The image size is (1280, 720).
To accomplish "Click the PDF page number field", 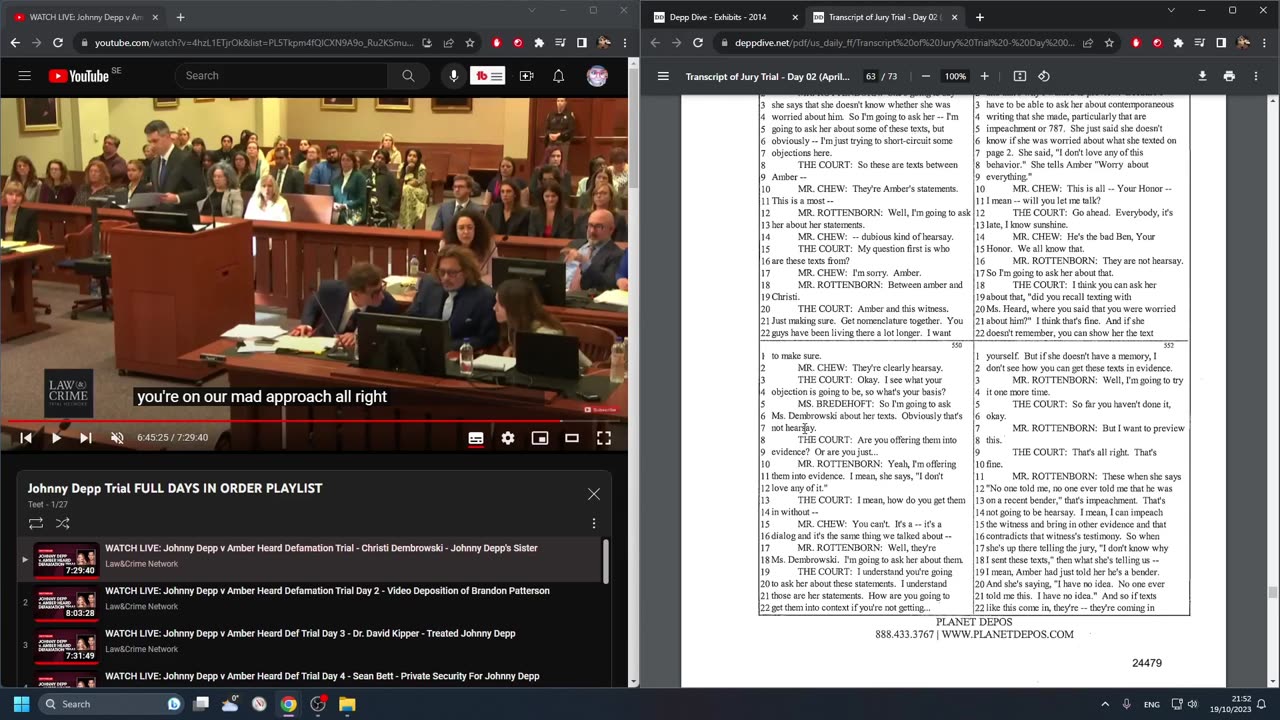I will 871,76.
